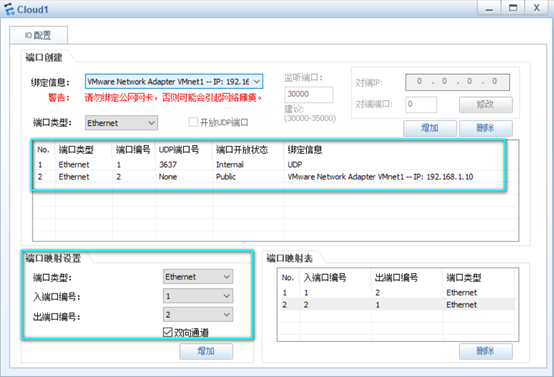This screenshot has width=554, height=377.
Task: Maximize the Cloud1 window
Action: pos(513,8)
